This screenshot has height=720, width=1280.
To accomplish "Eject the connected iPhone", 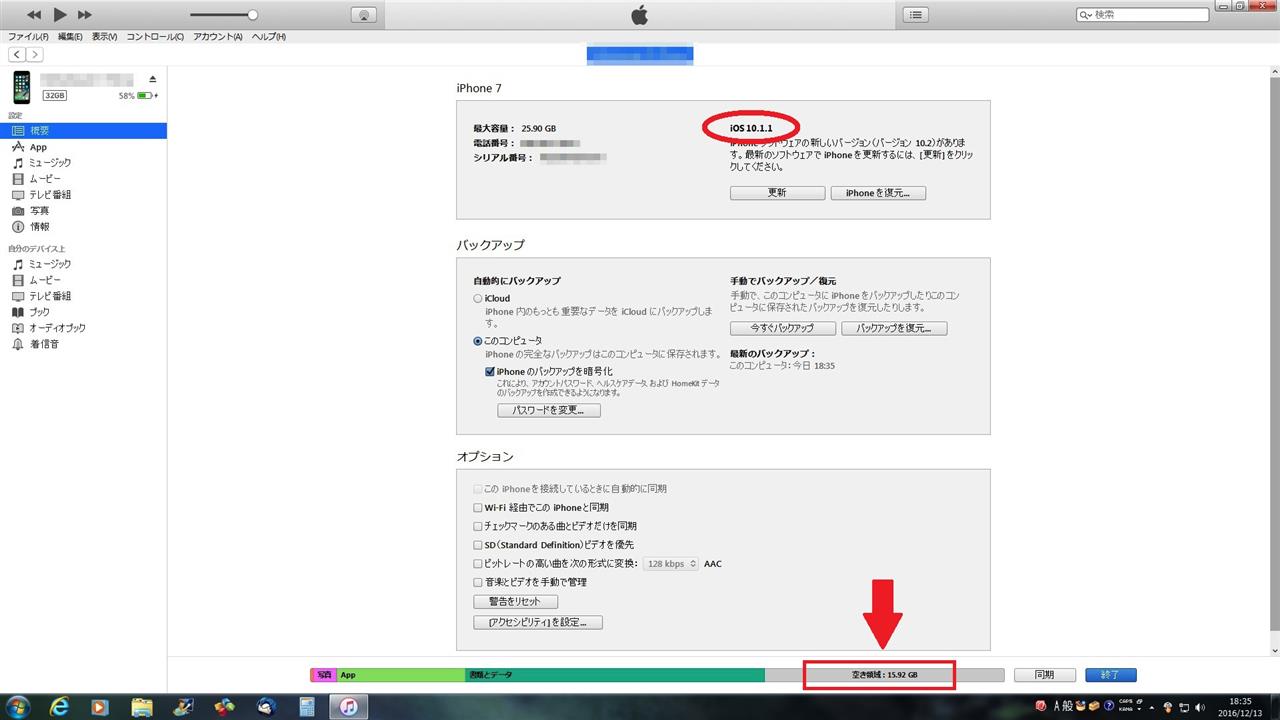I will point(153,79).
